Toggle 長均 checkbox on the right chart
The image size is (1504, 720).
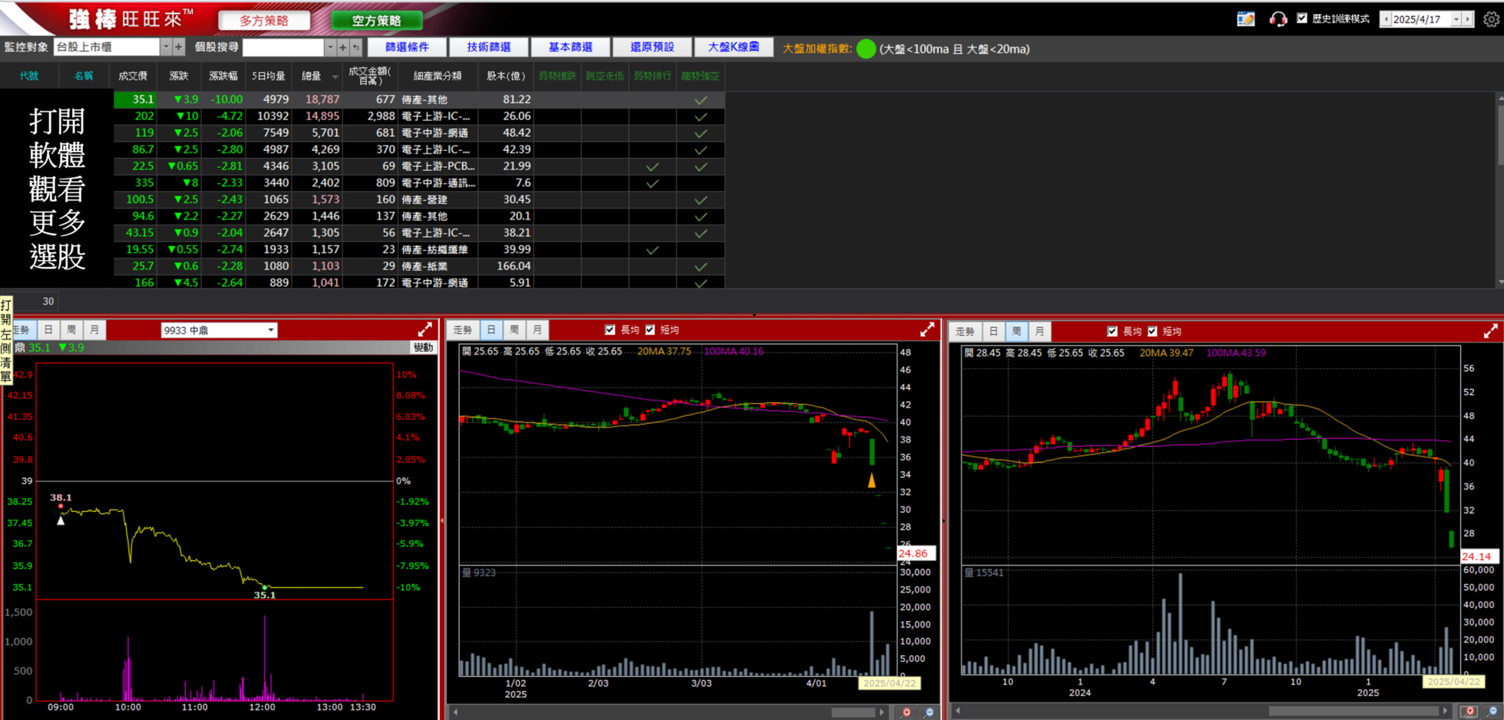(x=1112, y=331)
